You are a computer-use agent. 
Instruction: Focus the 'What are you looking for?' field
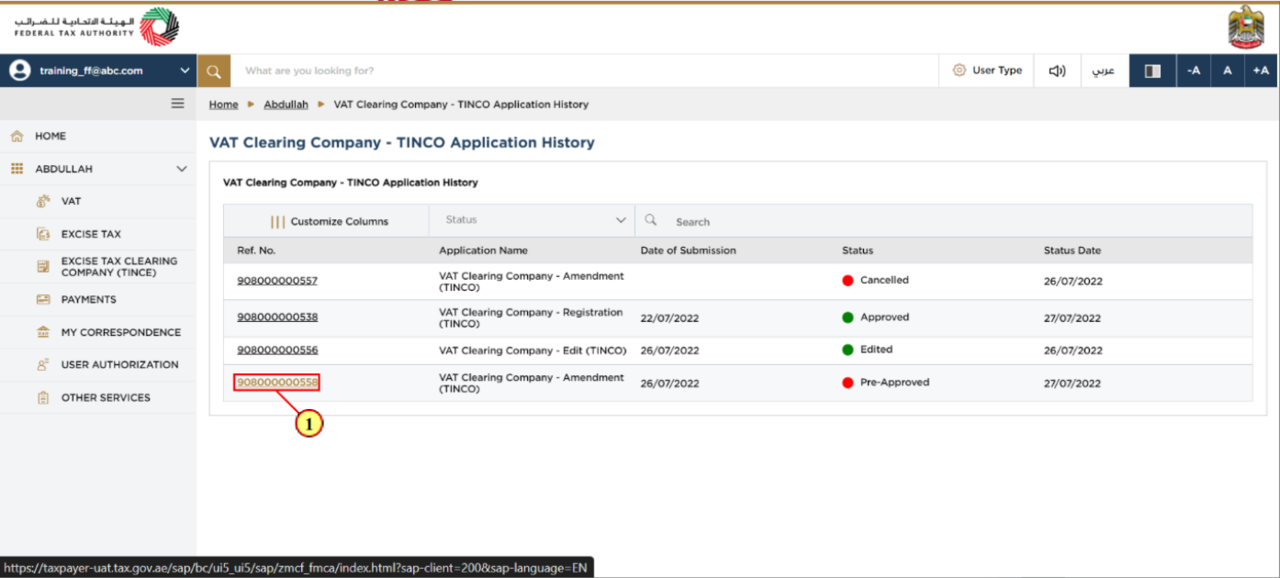click(x=585, y=71)
